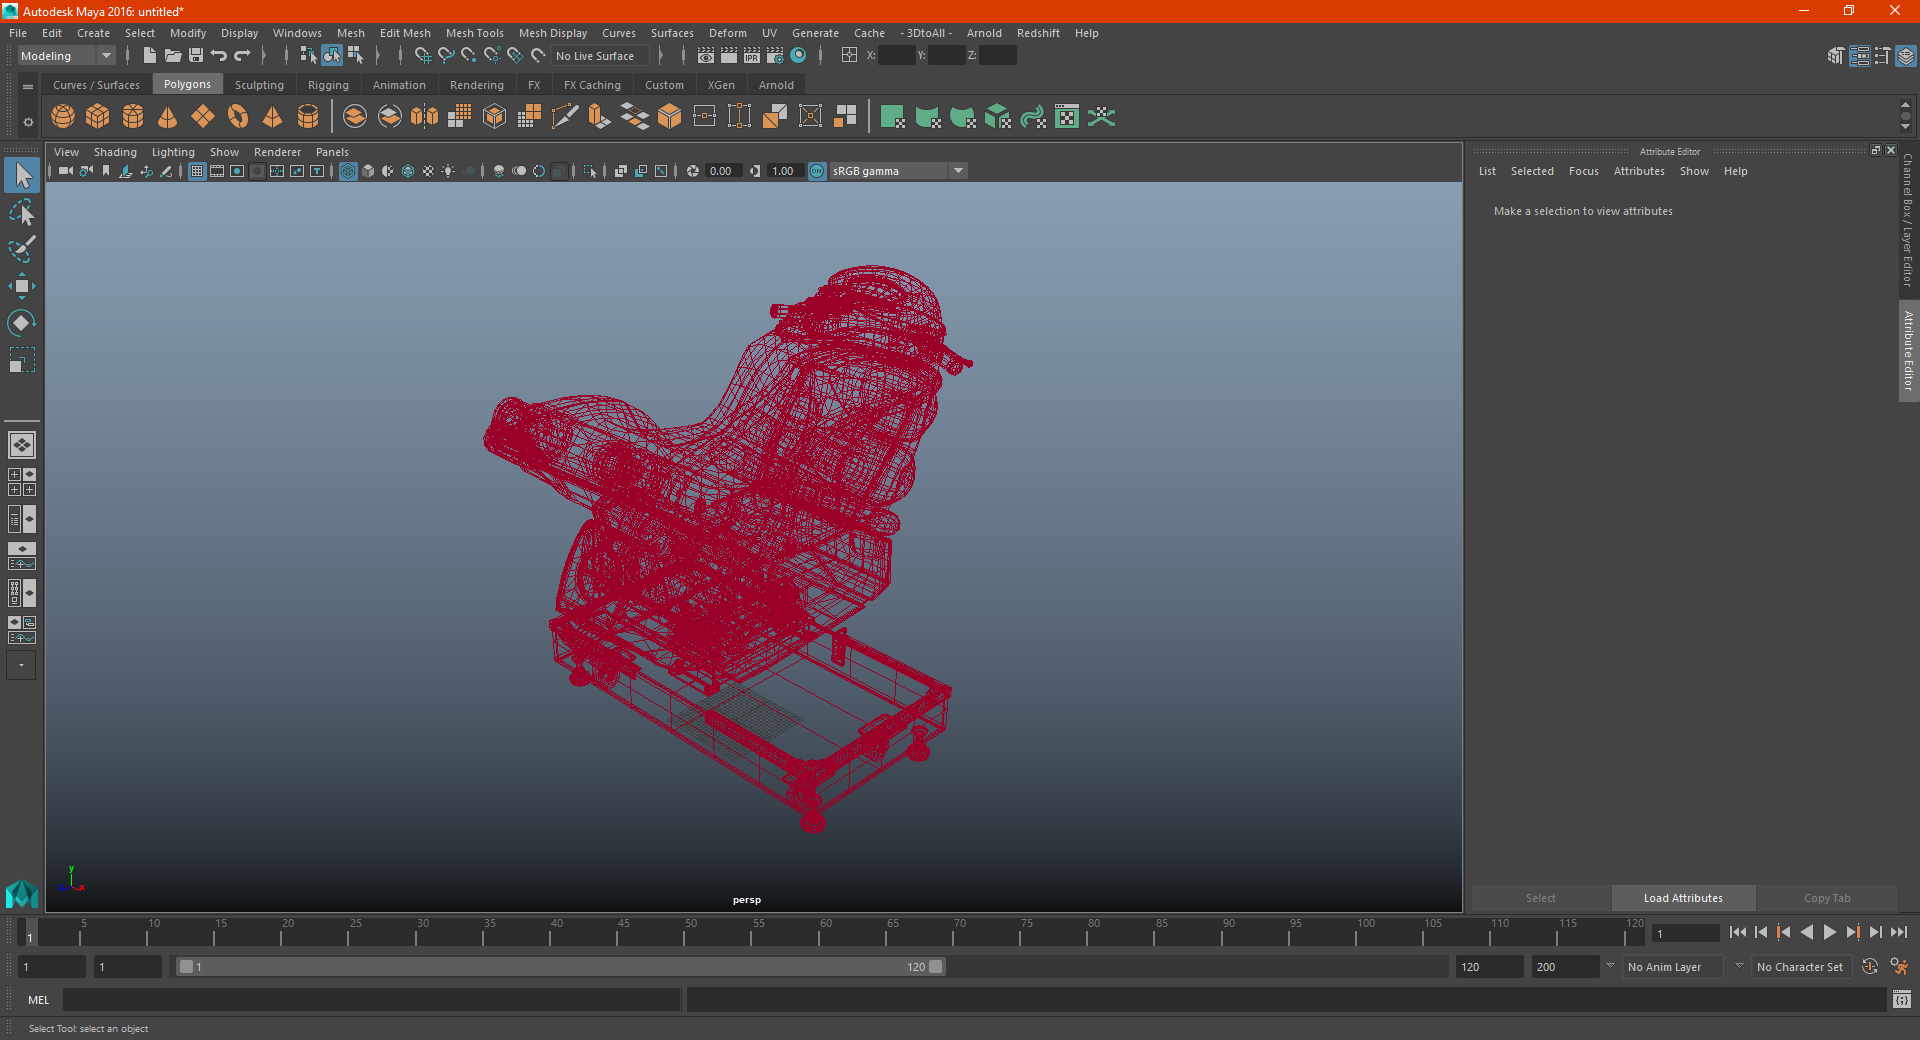Play the animation forward
The image size is (1920, 1040).
(1830, 932)
